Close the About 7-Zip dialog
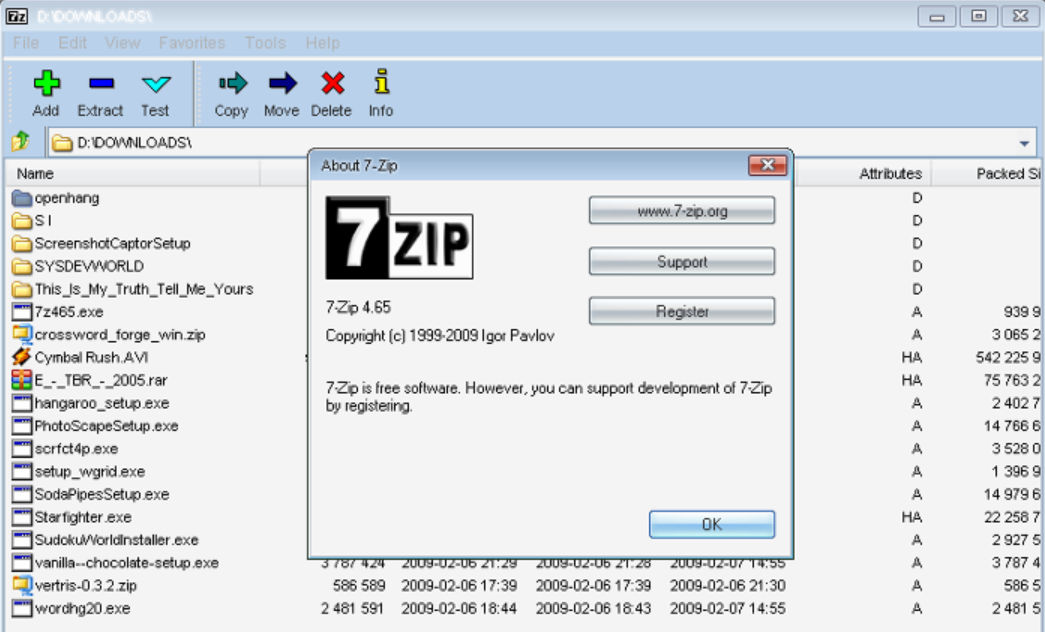The height and width of the screenshot is (632, 1045). pos(768,165)
